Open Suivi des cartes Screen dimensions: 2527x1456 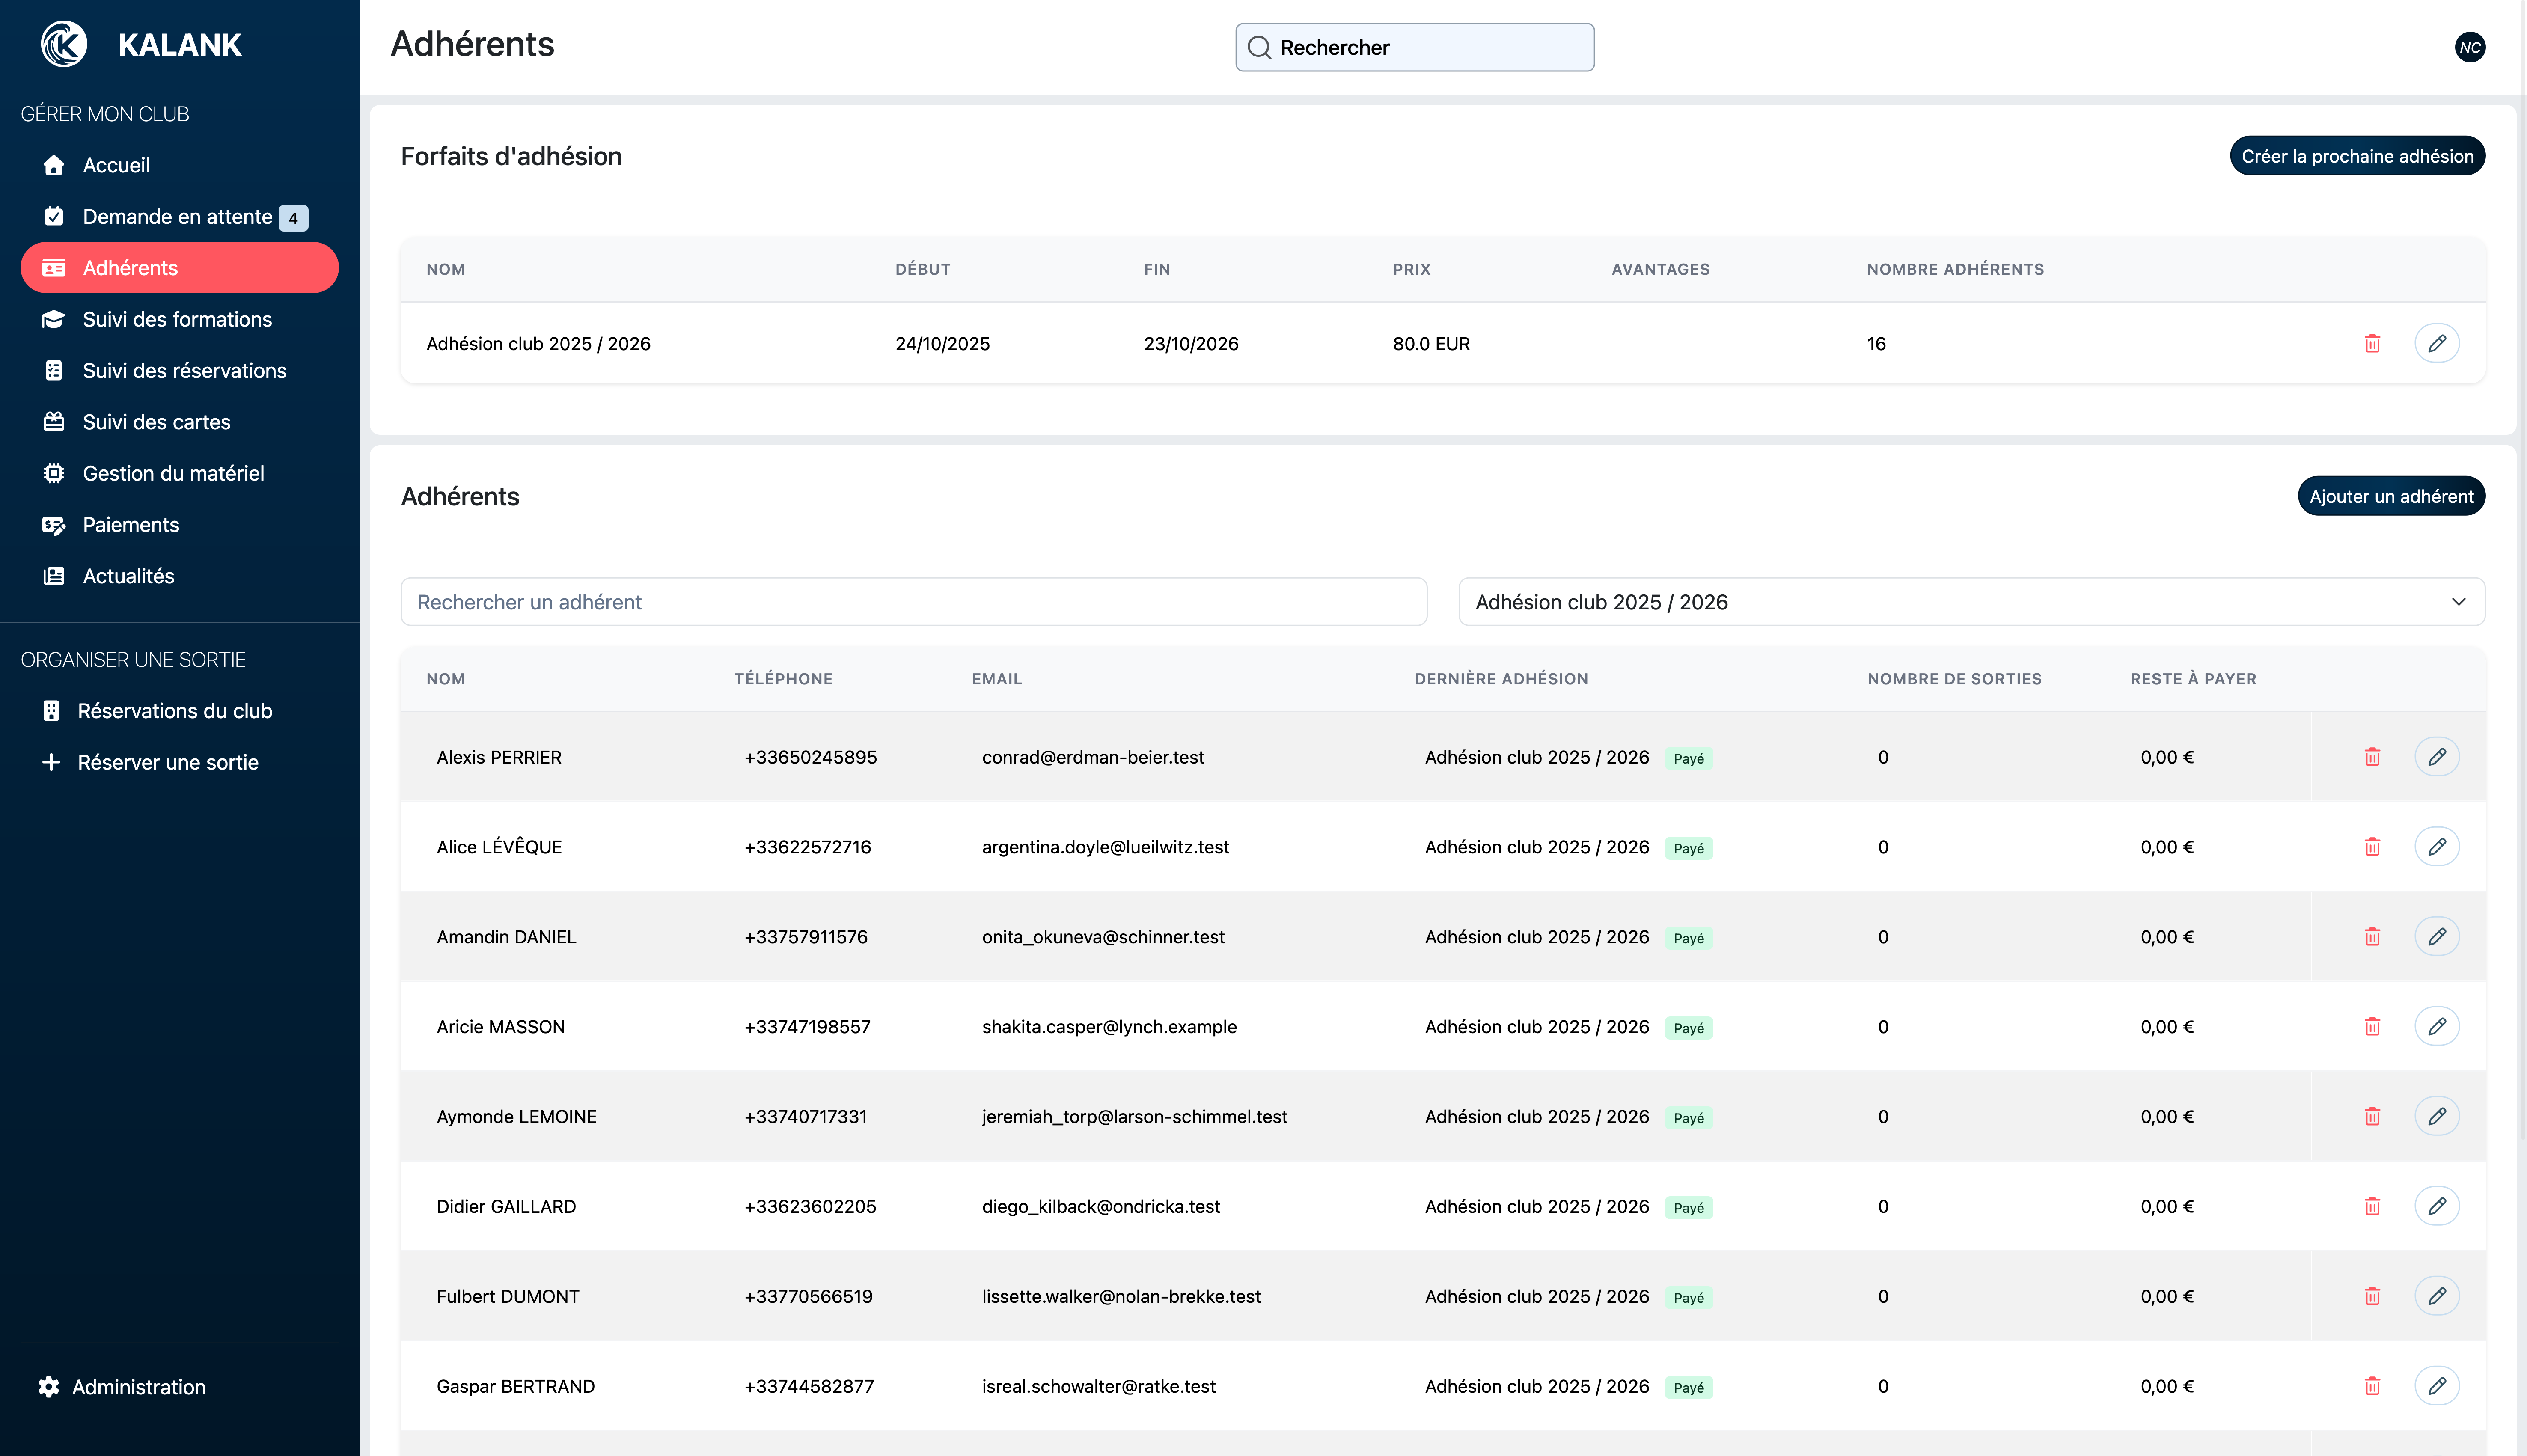coord(180,422)
